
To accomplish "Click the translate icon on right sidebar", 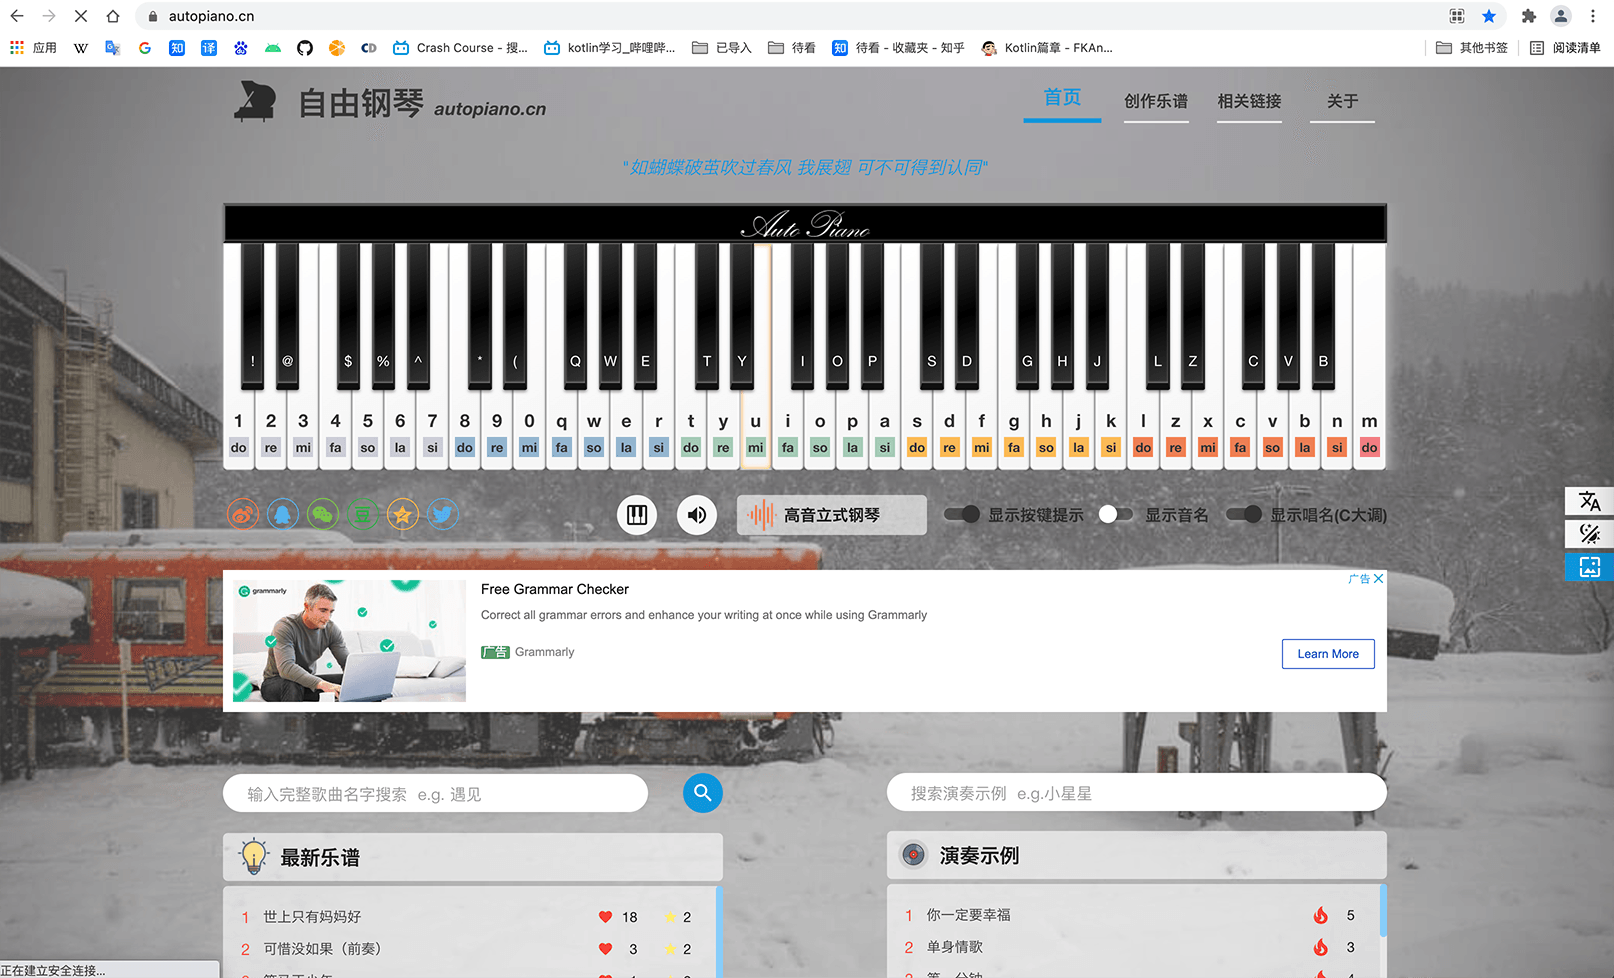I will tap(1589, 501).
